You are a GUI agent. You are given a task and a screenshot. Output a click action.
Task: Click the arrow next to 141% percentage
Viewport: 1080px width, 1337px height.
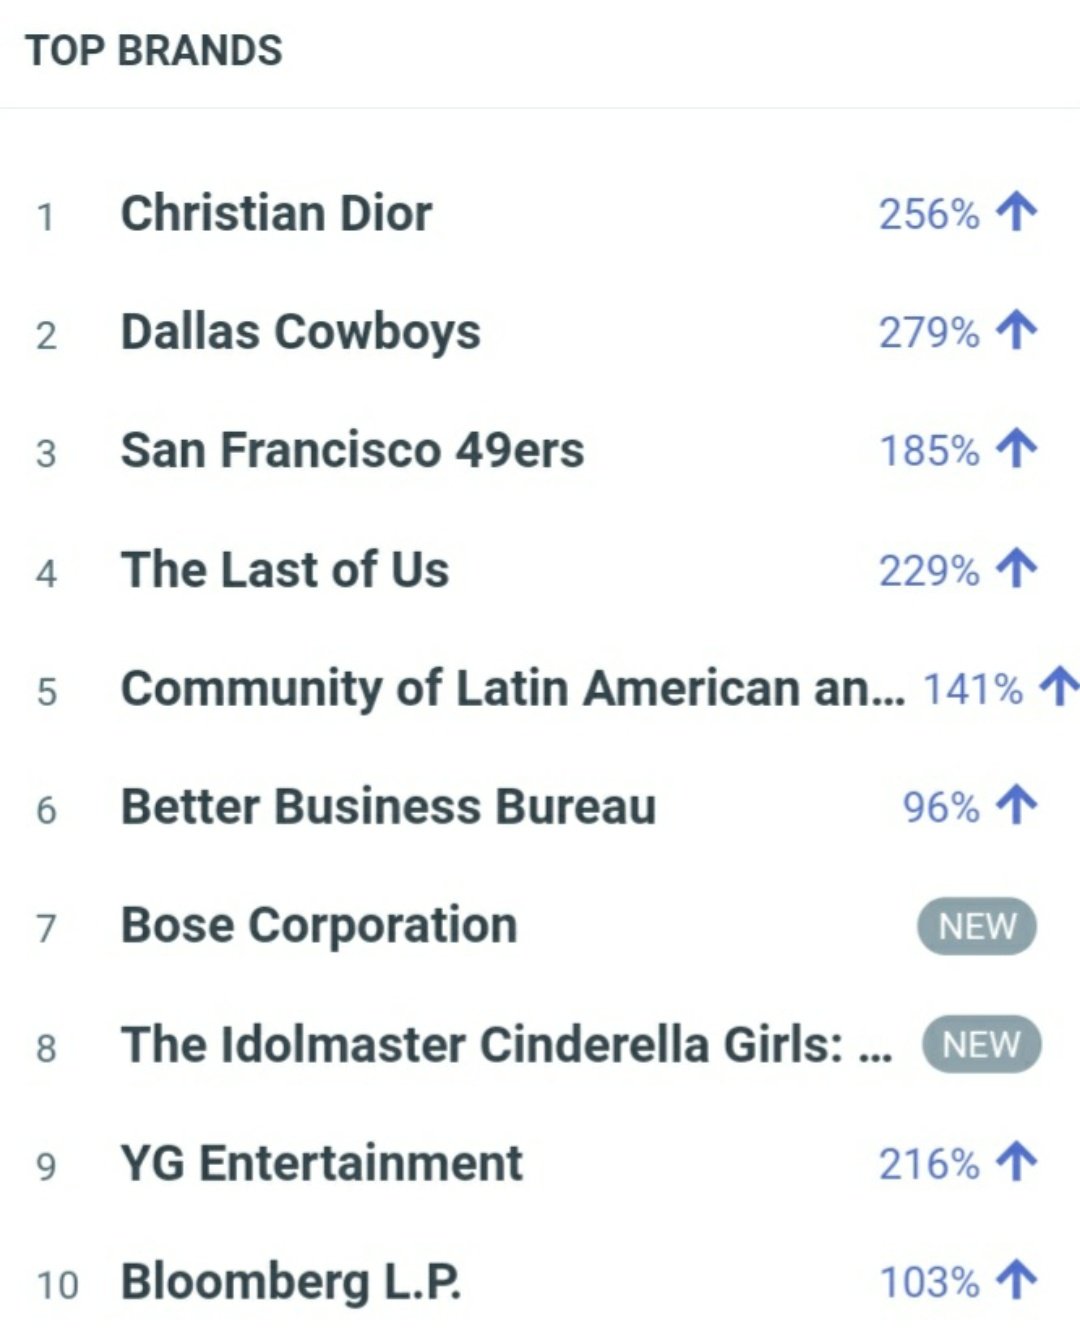[x=1060, y=688]
